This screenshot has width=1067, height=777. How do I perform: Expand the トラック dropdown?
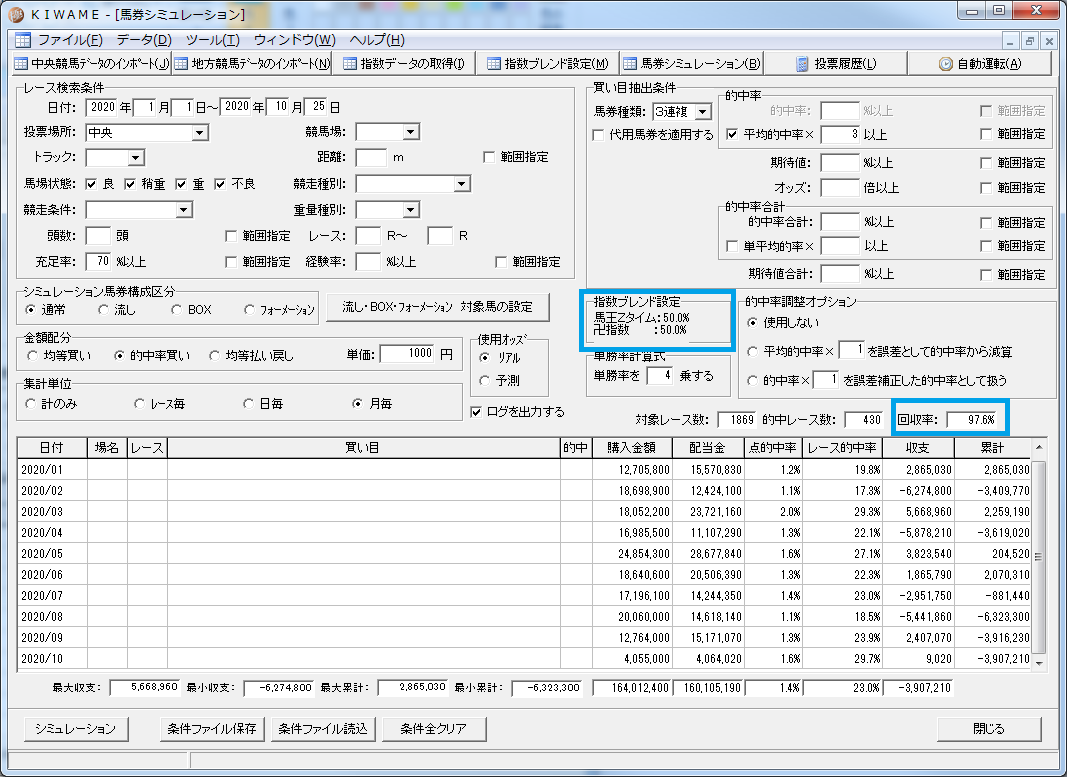pos(135,158)
